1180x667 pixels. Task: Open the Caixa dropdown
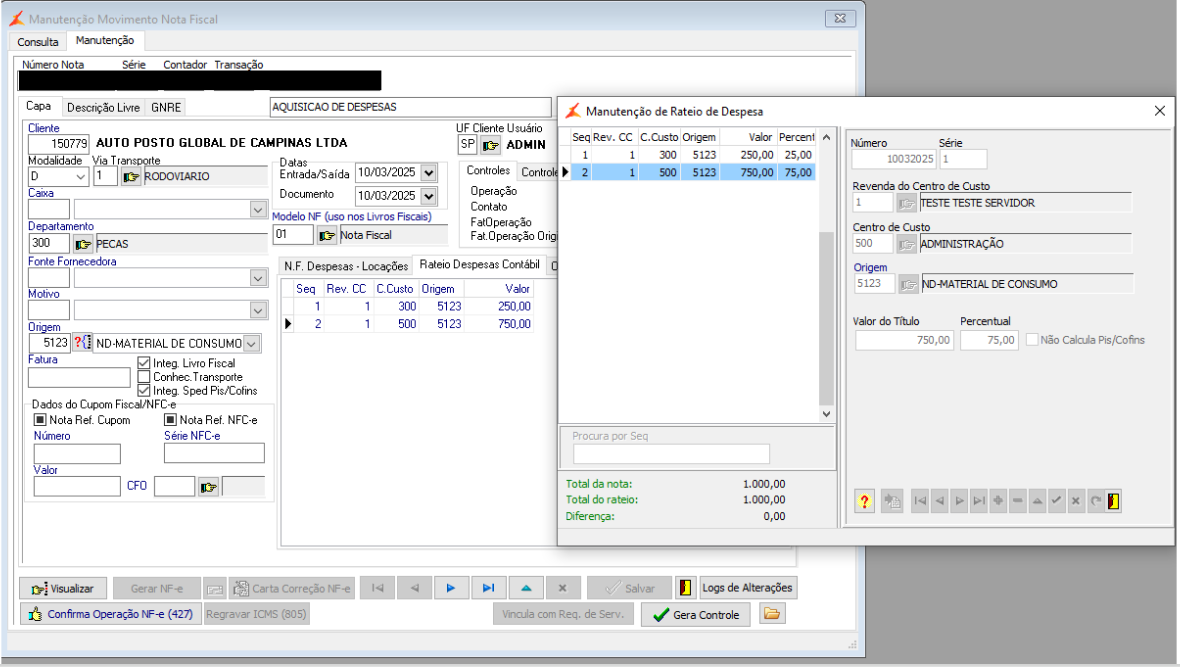tap(258, 209)
